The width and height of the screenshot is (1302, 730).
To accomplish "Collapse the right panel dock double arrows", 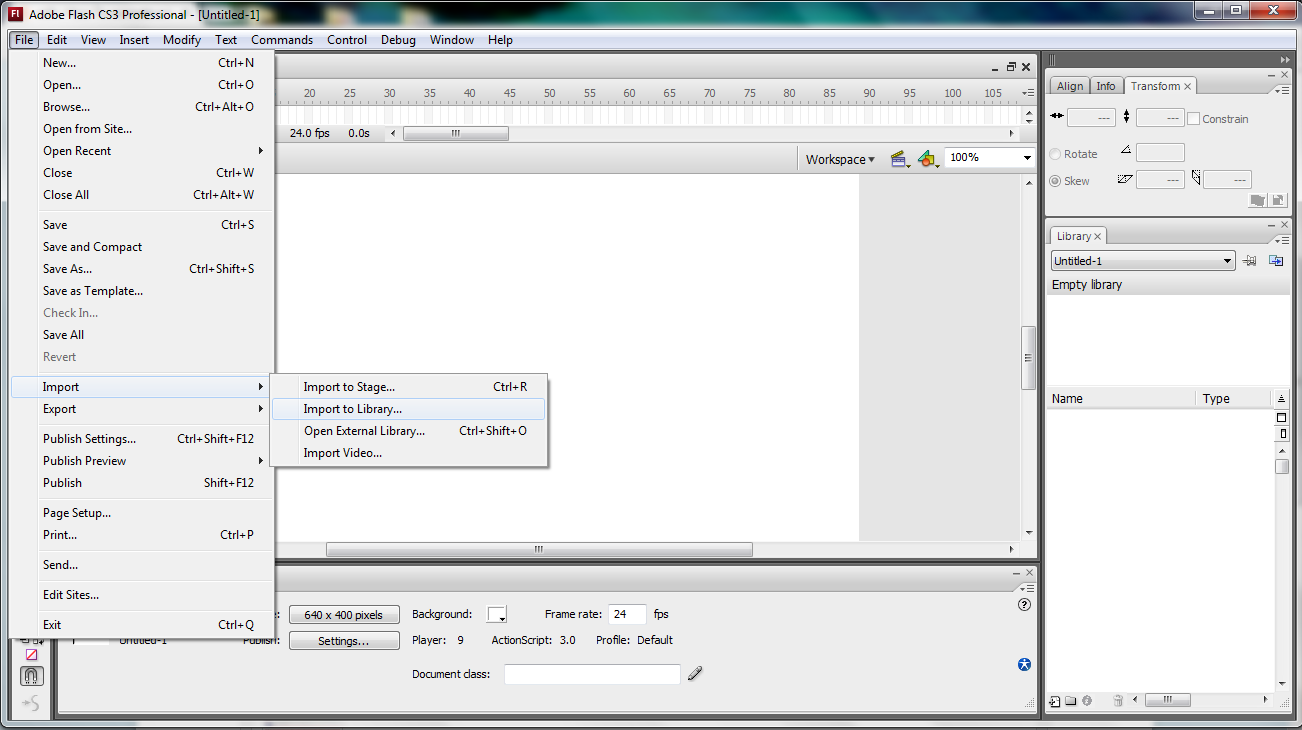I will click(x=1284, y=60).
